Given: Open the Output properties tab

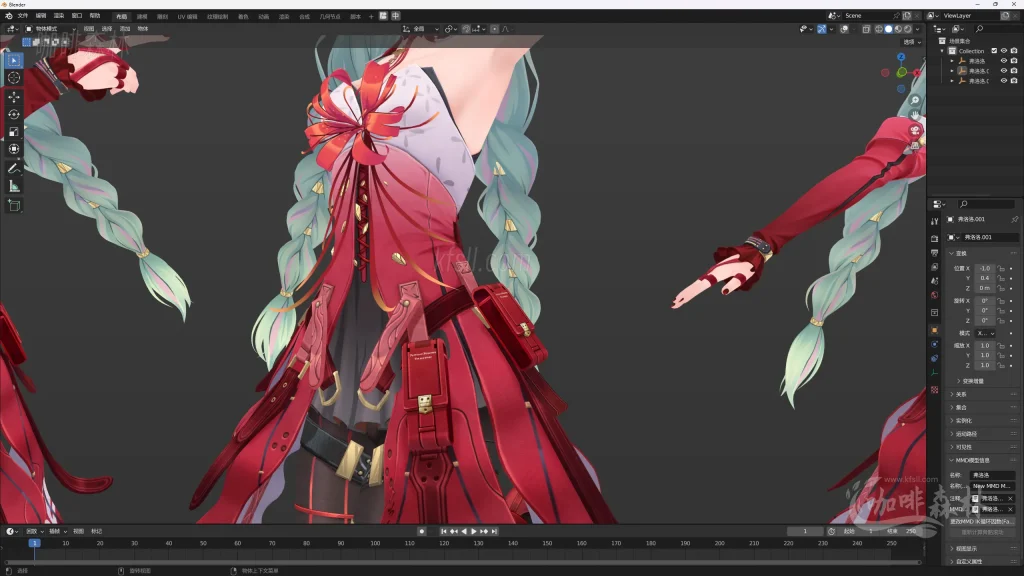Looking at the screenshot, I should tap(935, 253).
